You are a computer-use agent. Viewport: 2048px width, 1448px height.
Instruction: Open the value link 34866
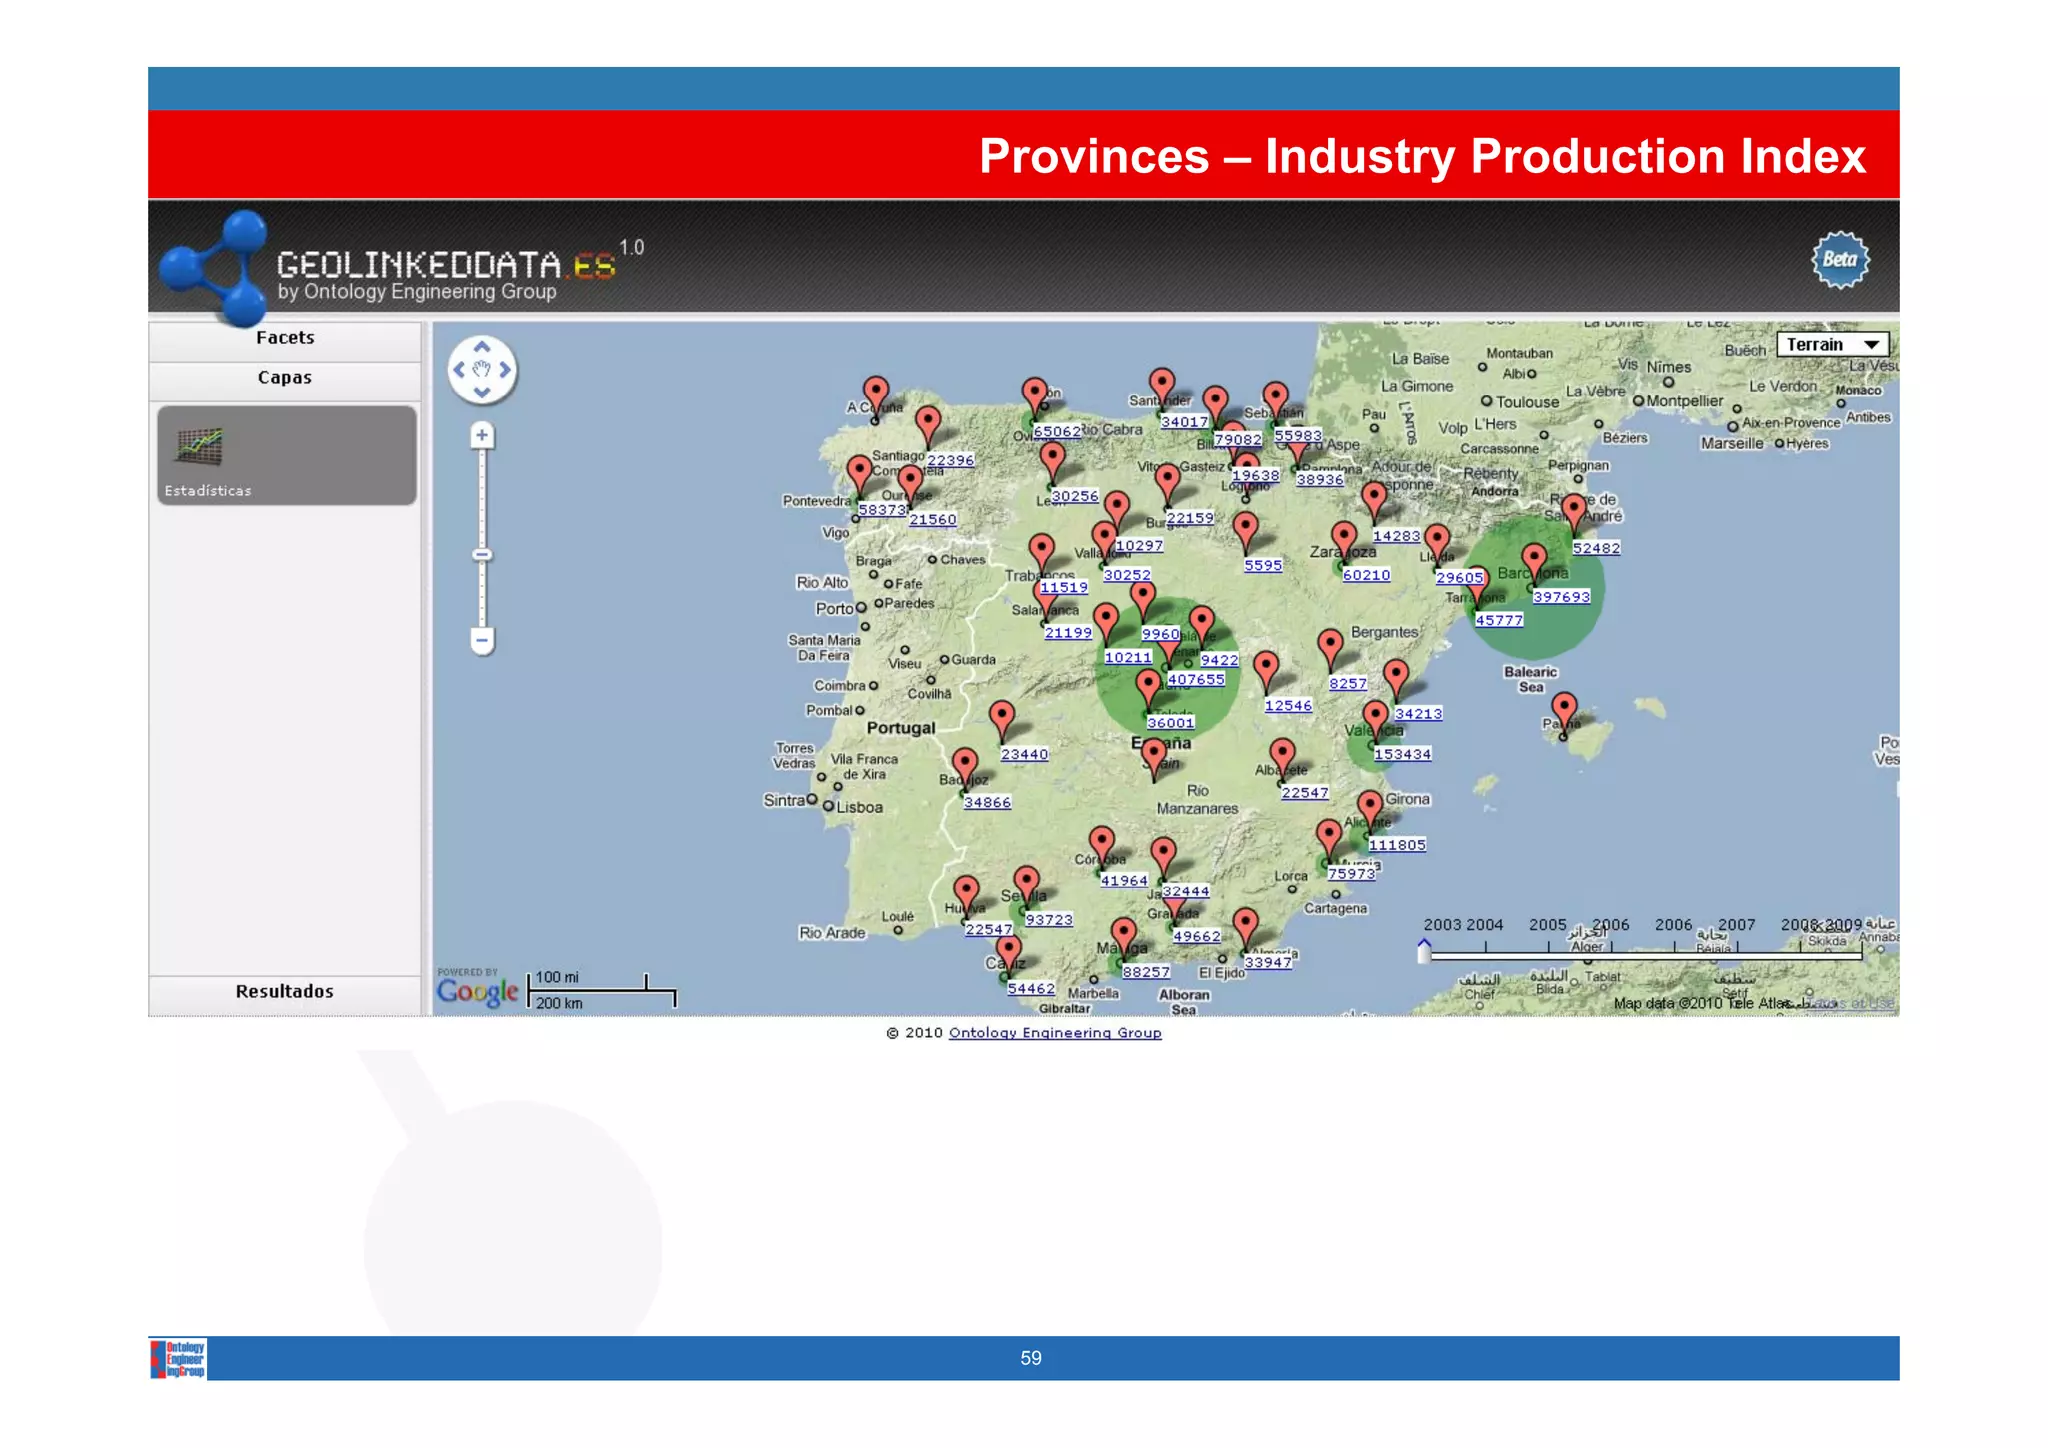click(x=987, y=803)
